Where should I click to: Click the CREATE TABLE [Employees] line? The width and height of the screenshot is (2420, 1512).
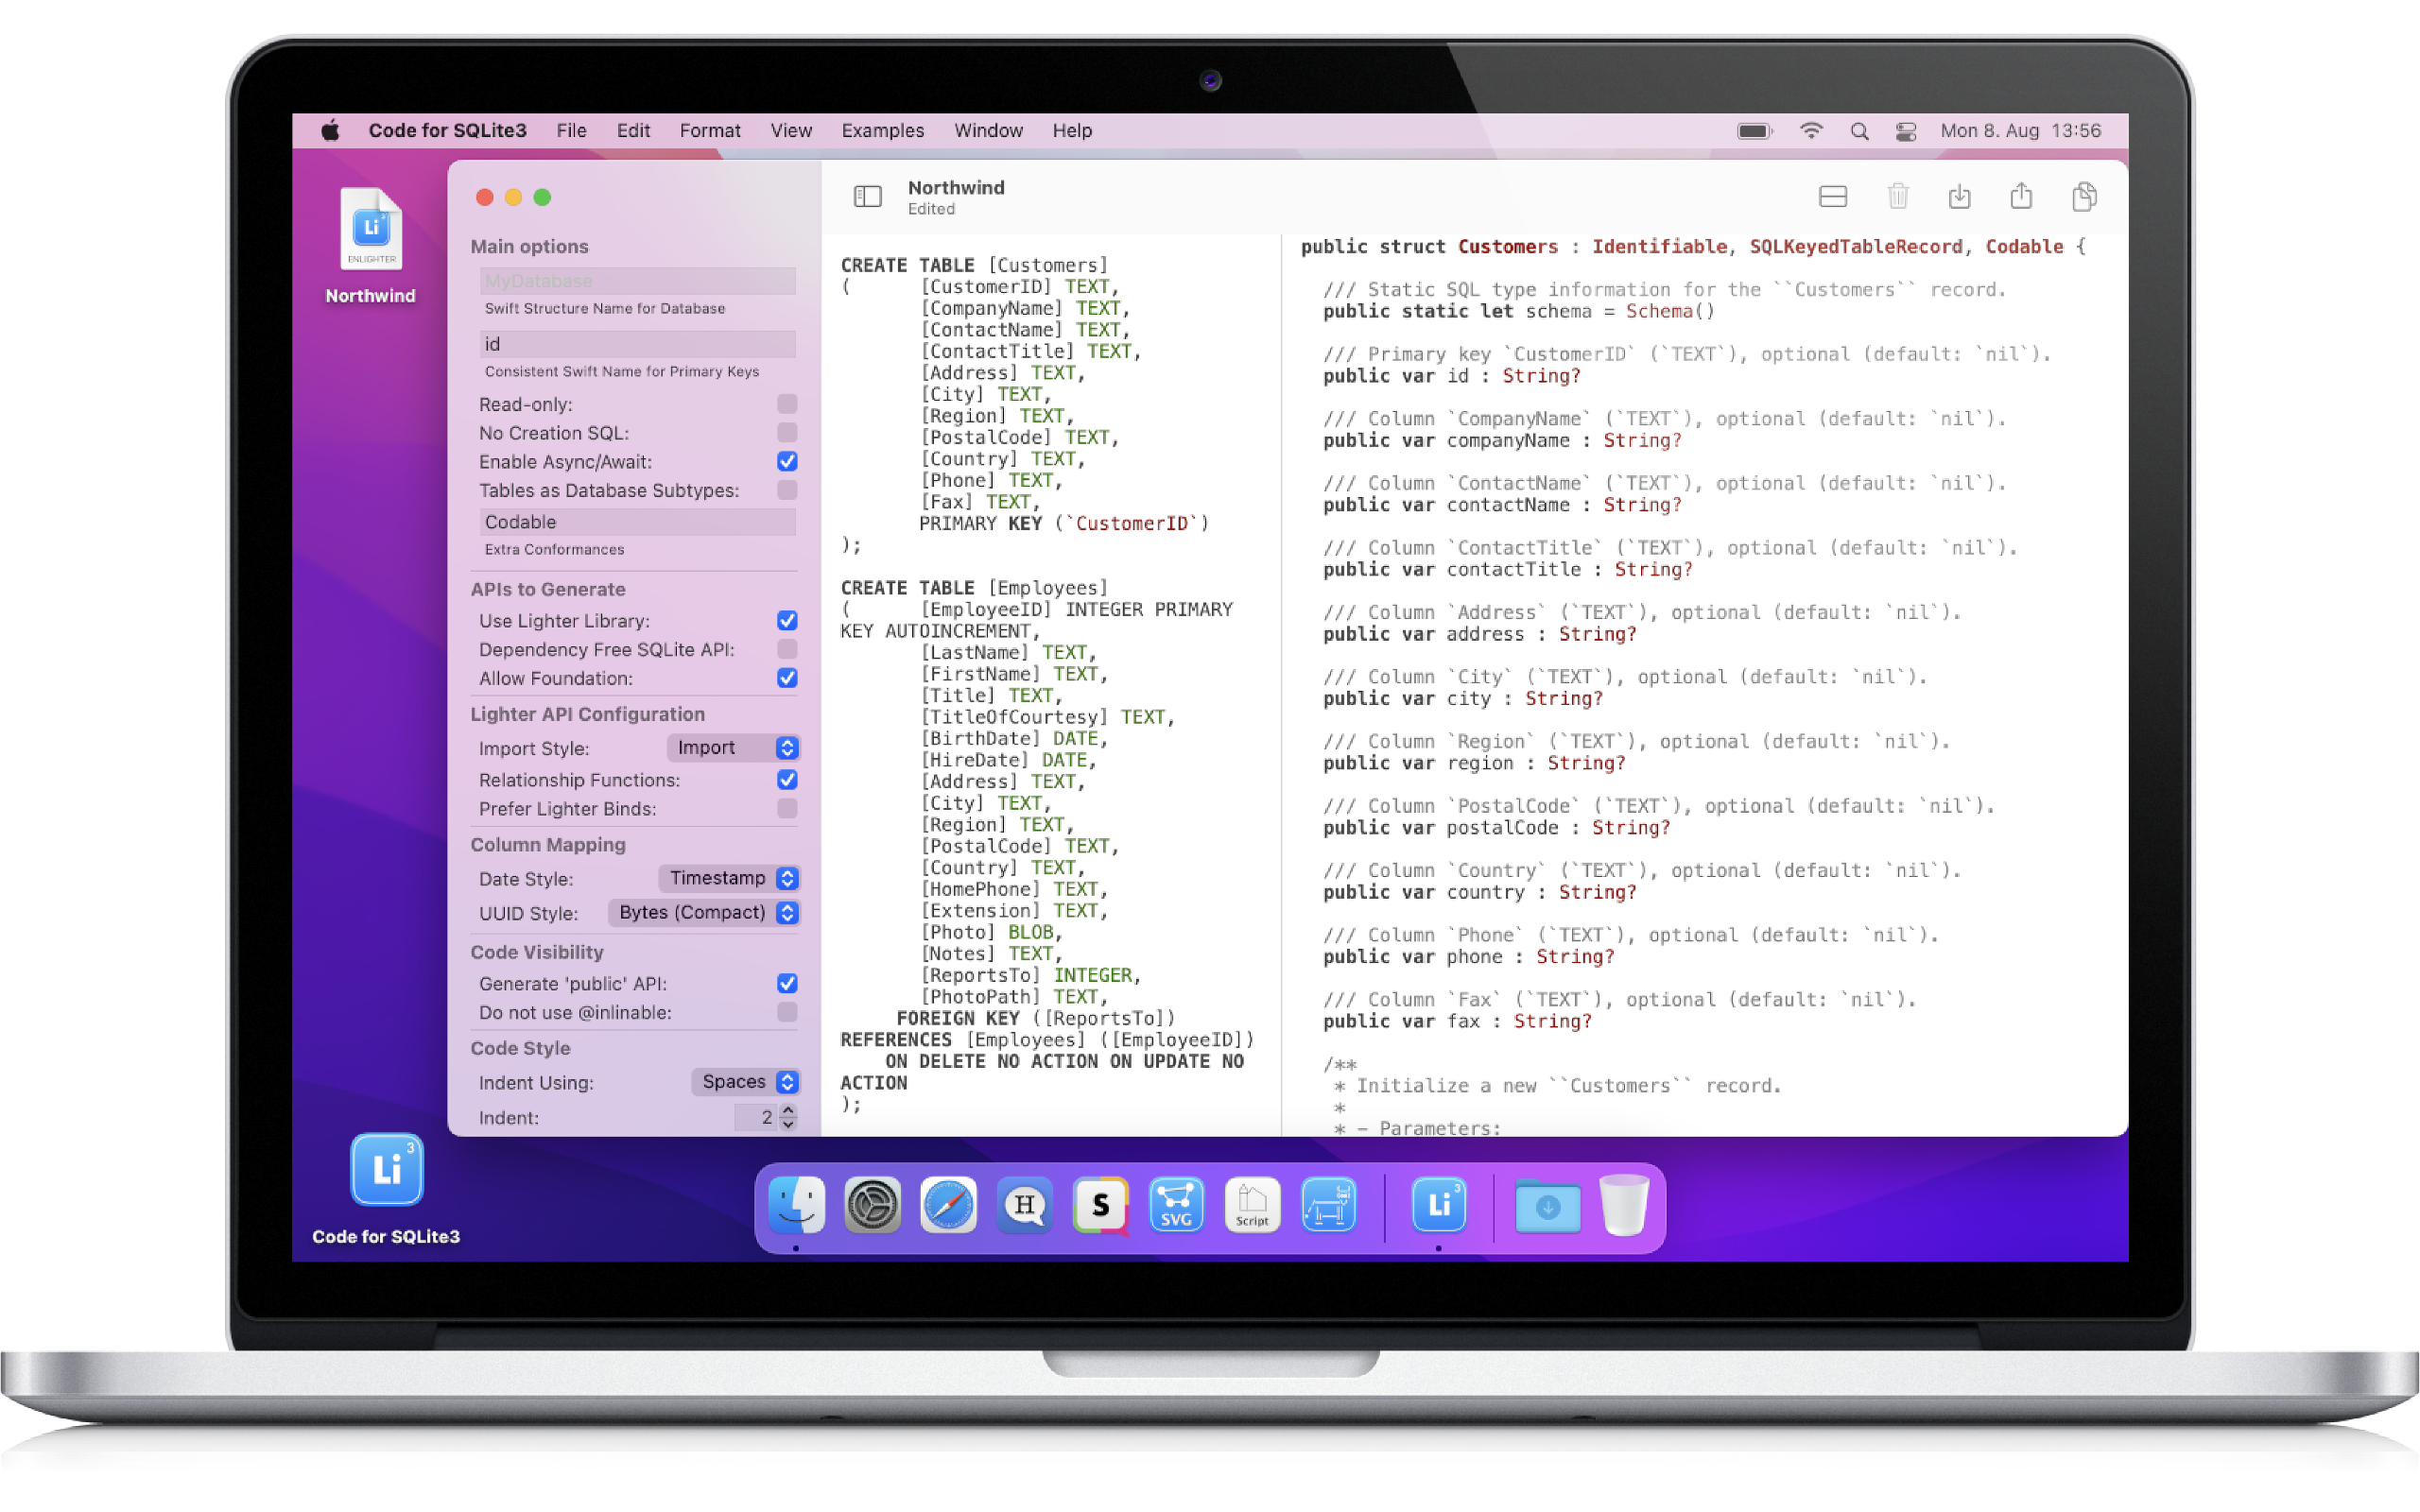tap(974, 588)
